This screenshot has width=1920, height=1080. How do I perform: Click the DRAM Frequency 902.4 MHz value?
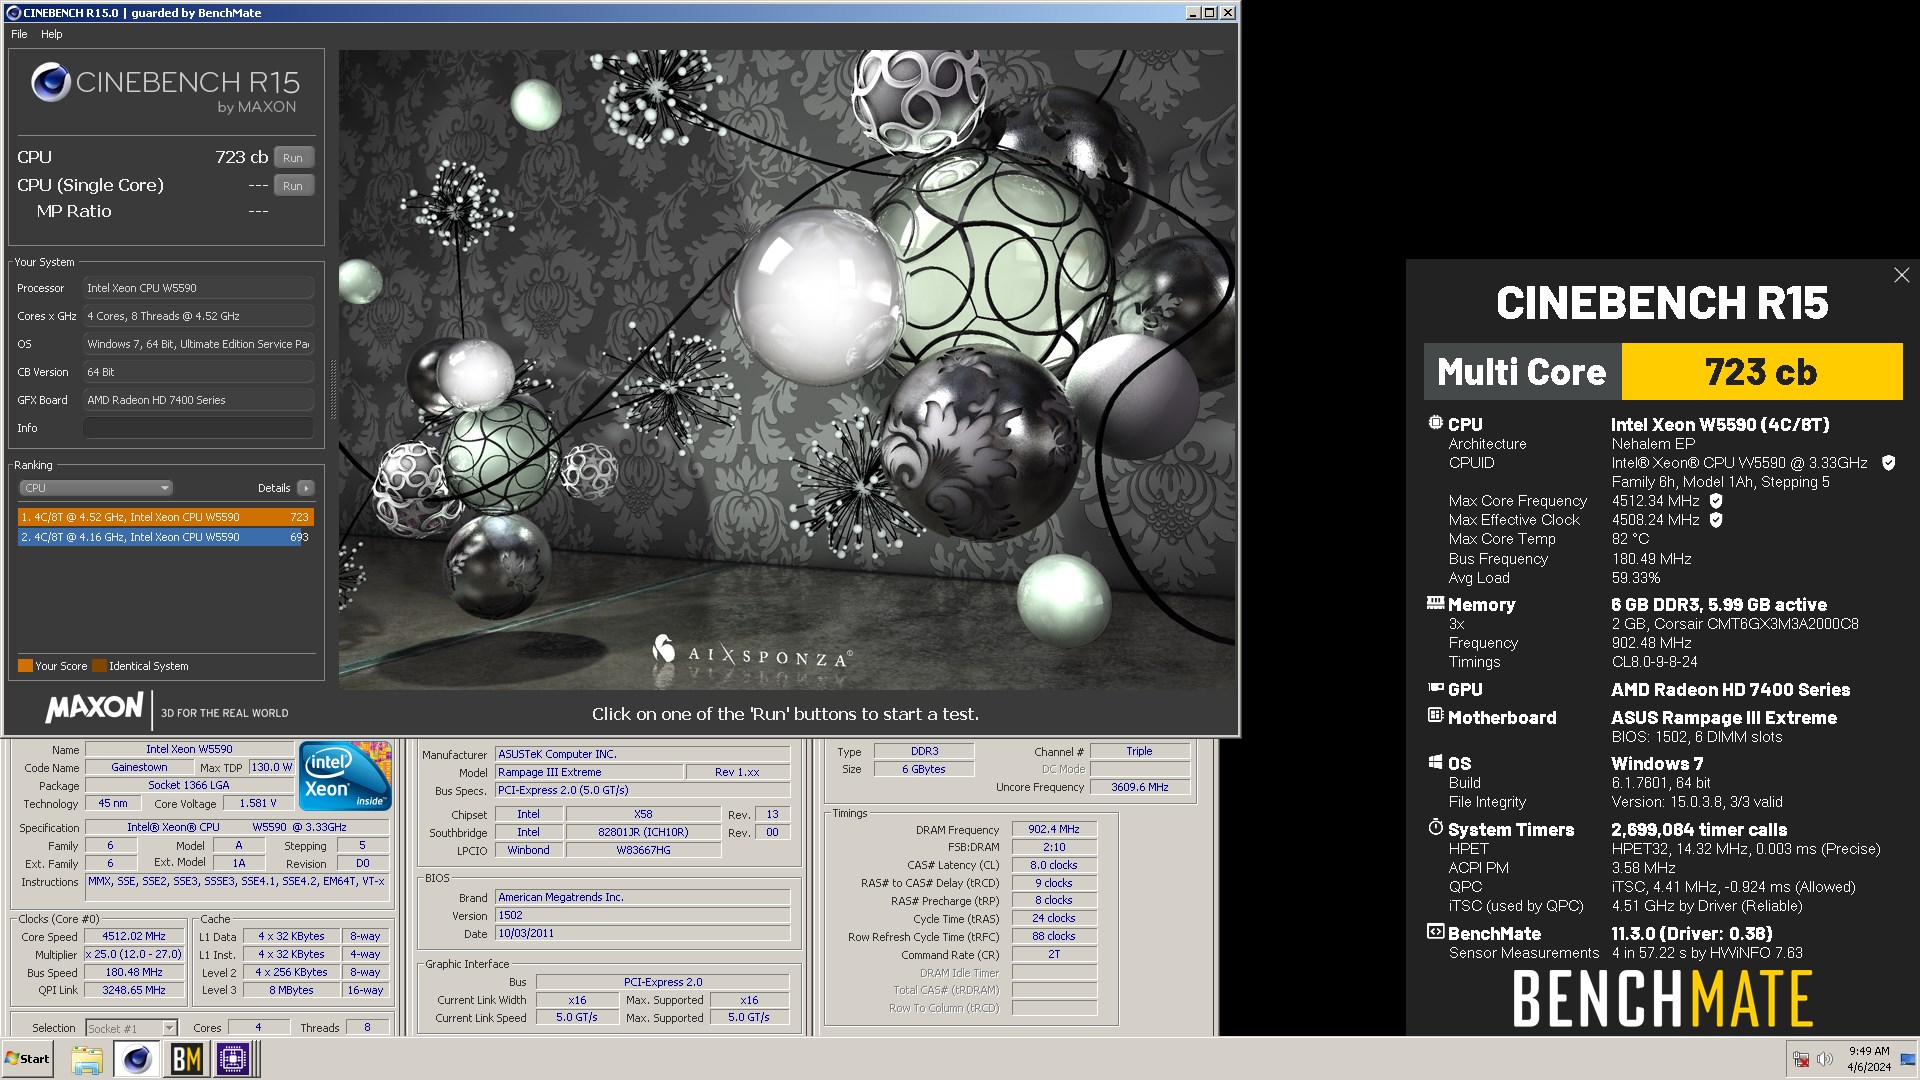(x=1054, y=829)
